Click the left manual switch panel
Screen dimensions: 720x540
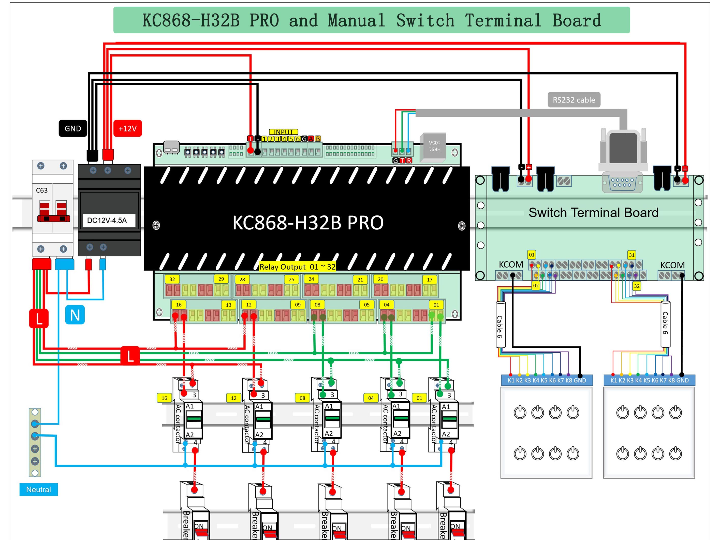(546, 433)
